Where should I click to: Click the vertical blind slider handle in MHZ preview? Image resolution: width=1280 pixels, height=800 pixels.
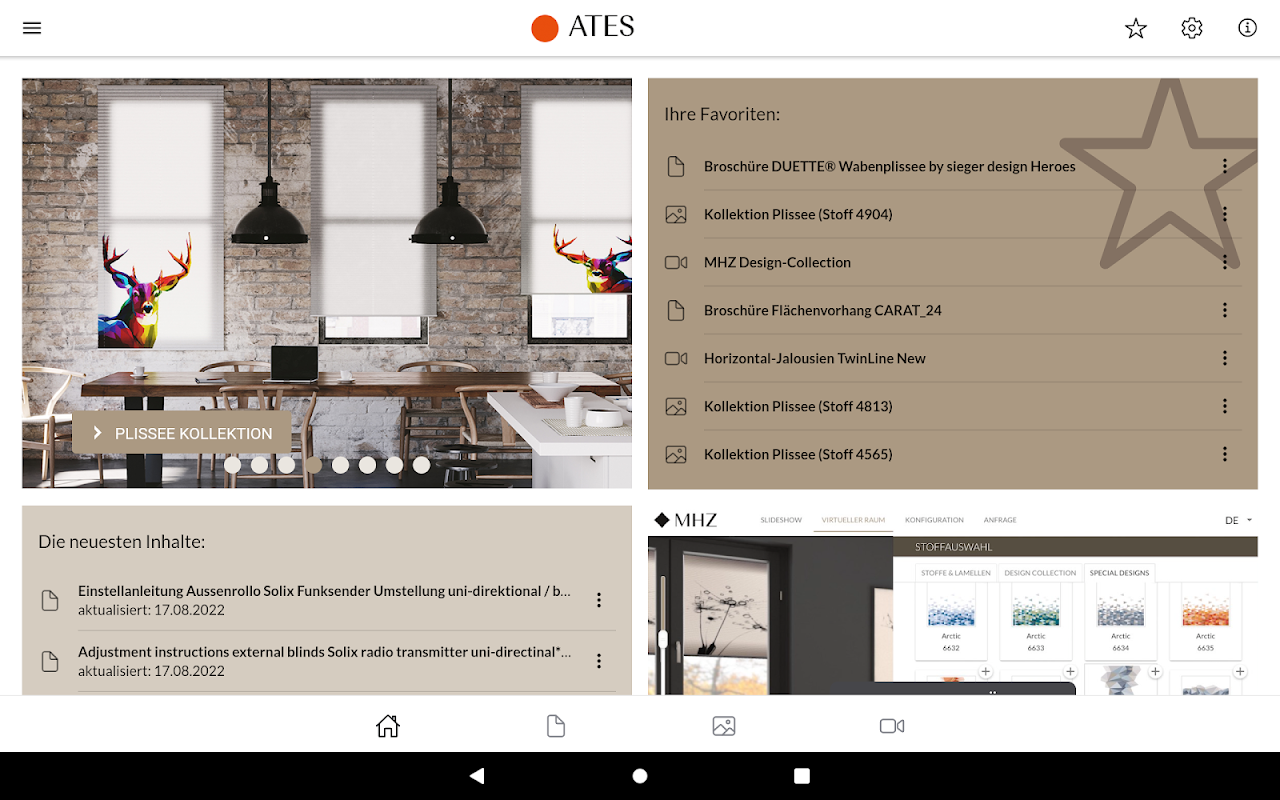point(662,637)
